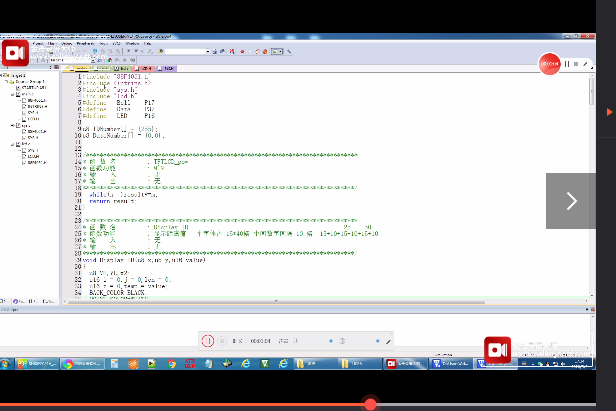This screenshot has height=411, width=616.
Task: Open the Word document taskbar button
Action: click(x=452, y=364)
